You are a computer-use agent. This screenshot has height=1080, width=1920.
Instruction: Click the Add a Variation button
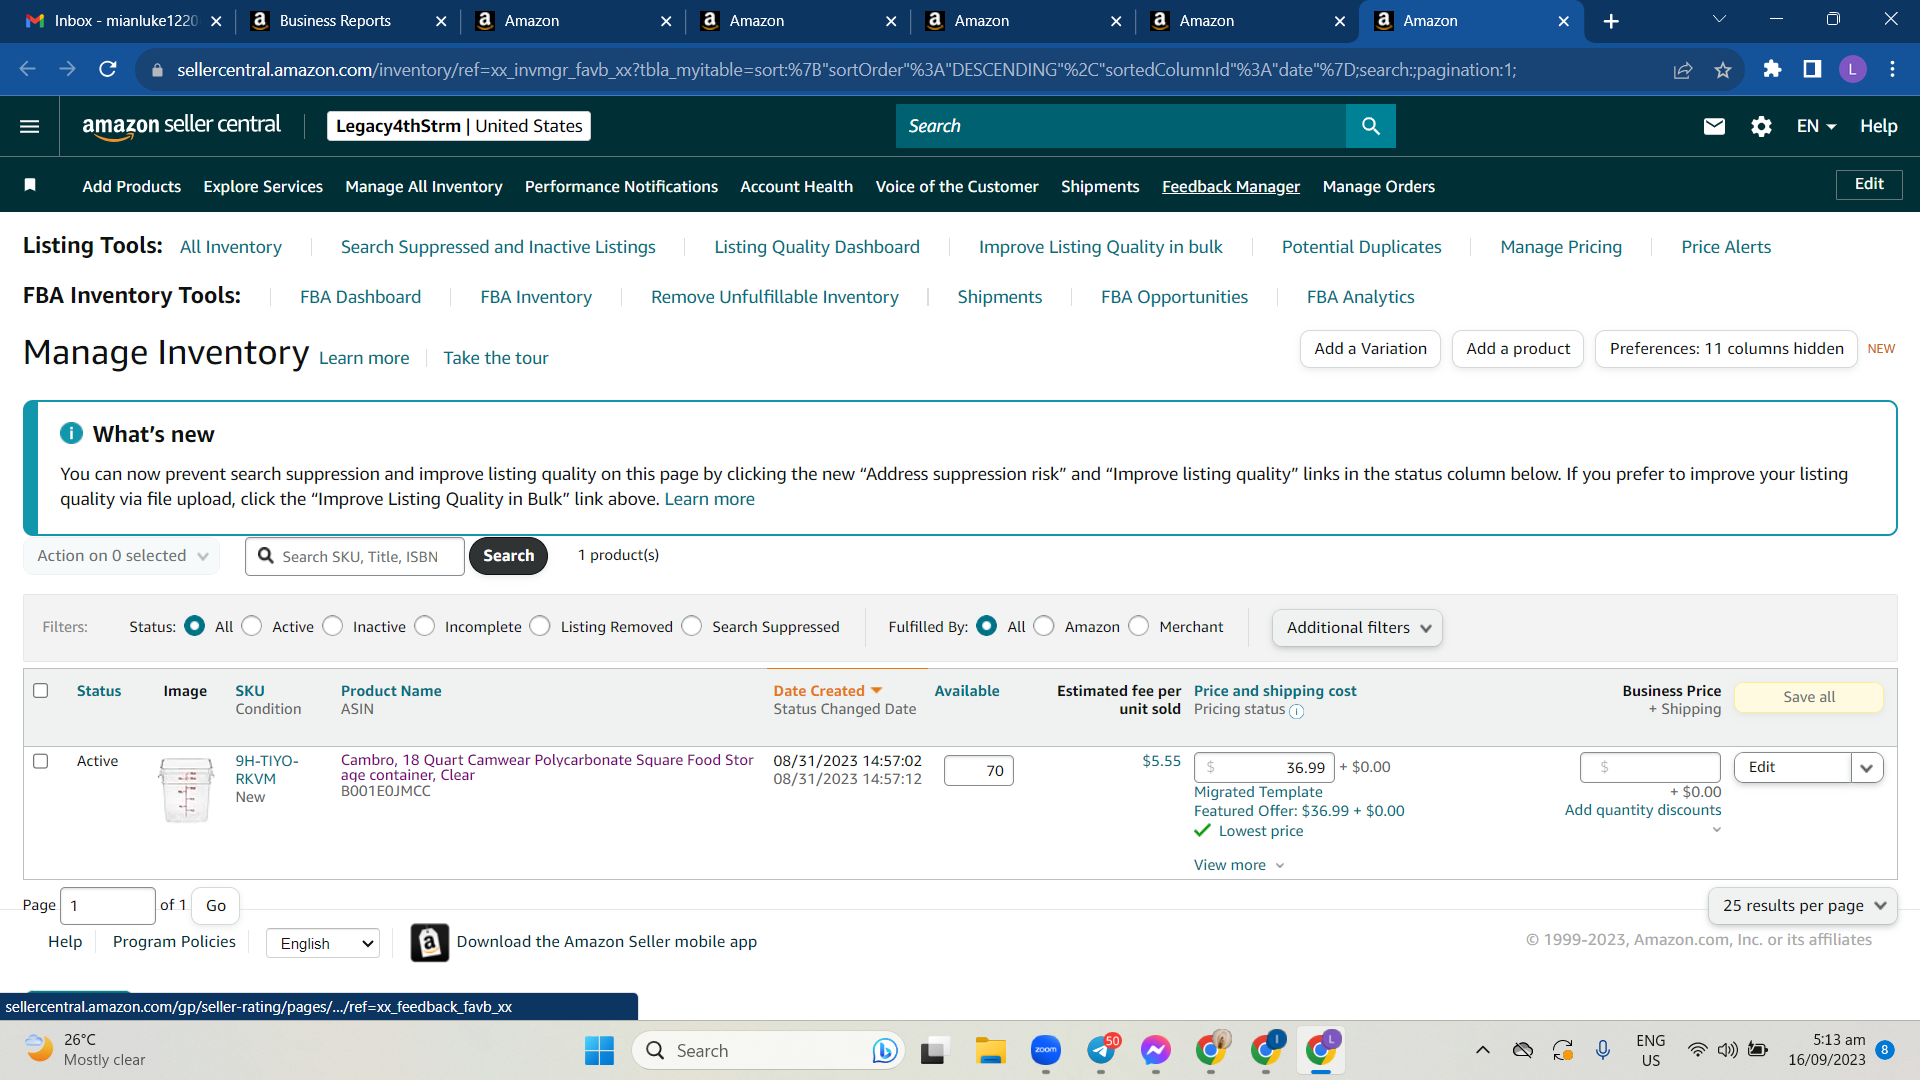(1370, 349)
